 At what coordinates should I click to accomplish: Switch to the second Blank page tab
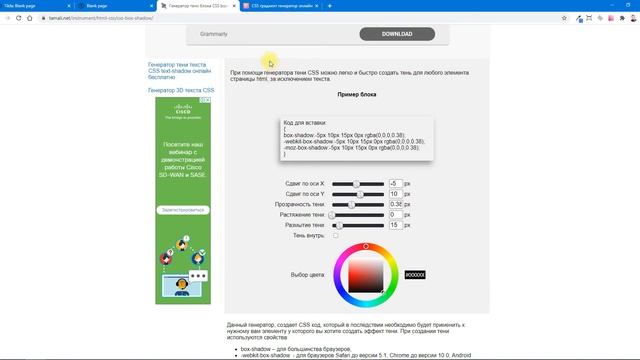pyautogui.click(x=116, y=6)
